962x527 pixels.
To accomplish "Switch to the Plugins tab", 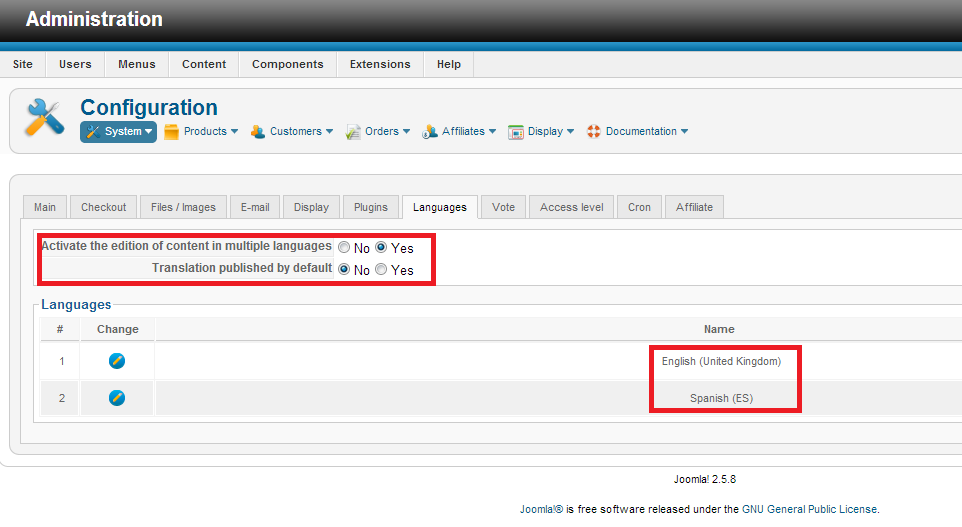I will click(371, 207).
